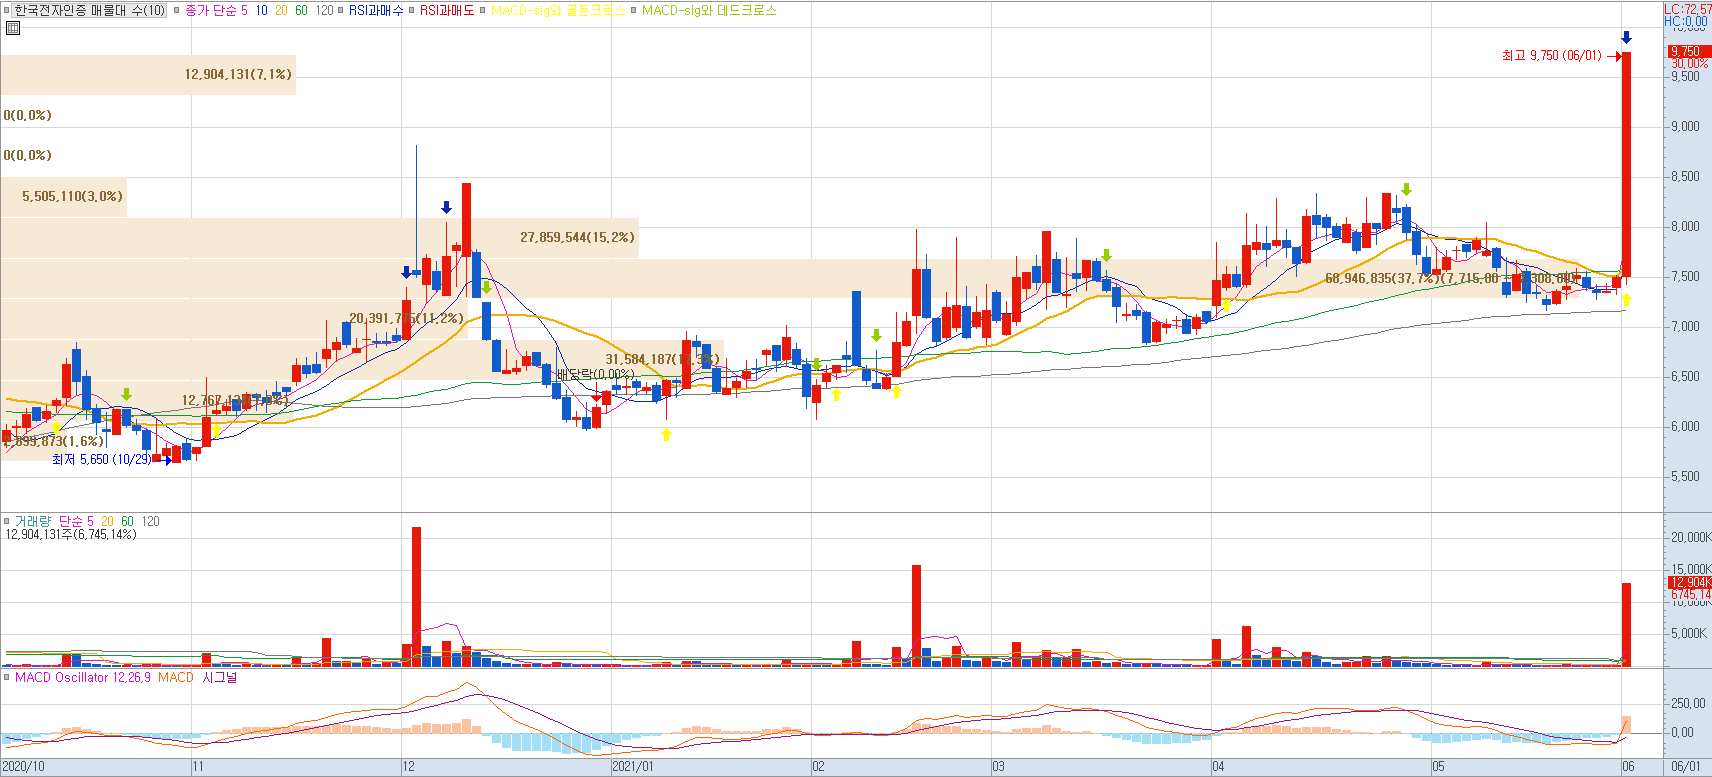Click the 배당락(0.00%) ex-dividend label
This screenshot has height=777, width=1712.
596,375
